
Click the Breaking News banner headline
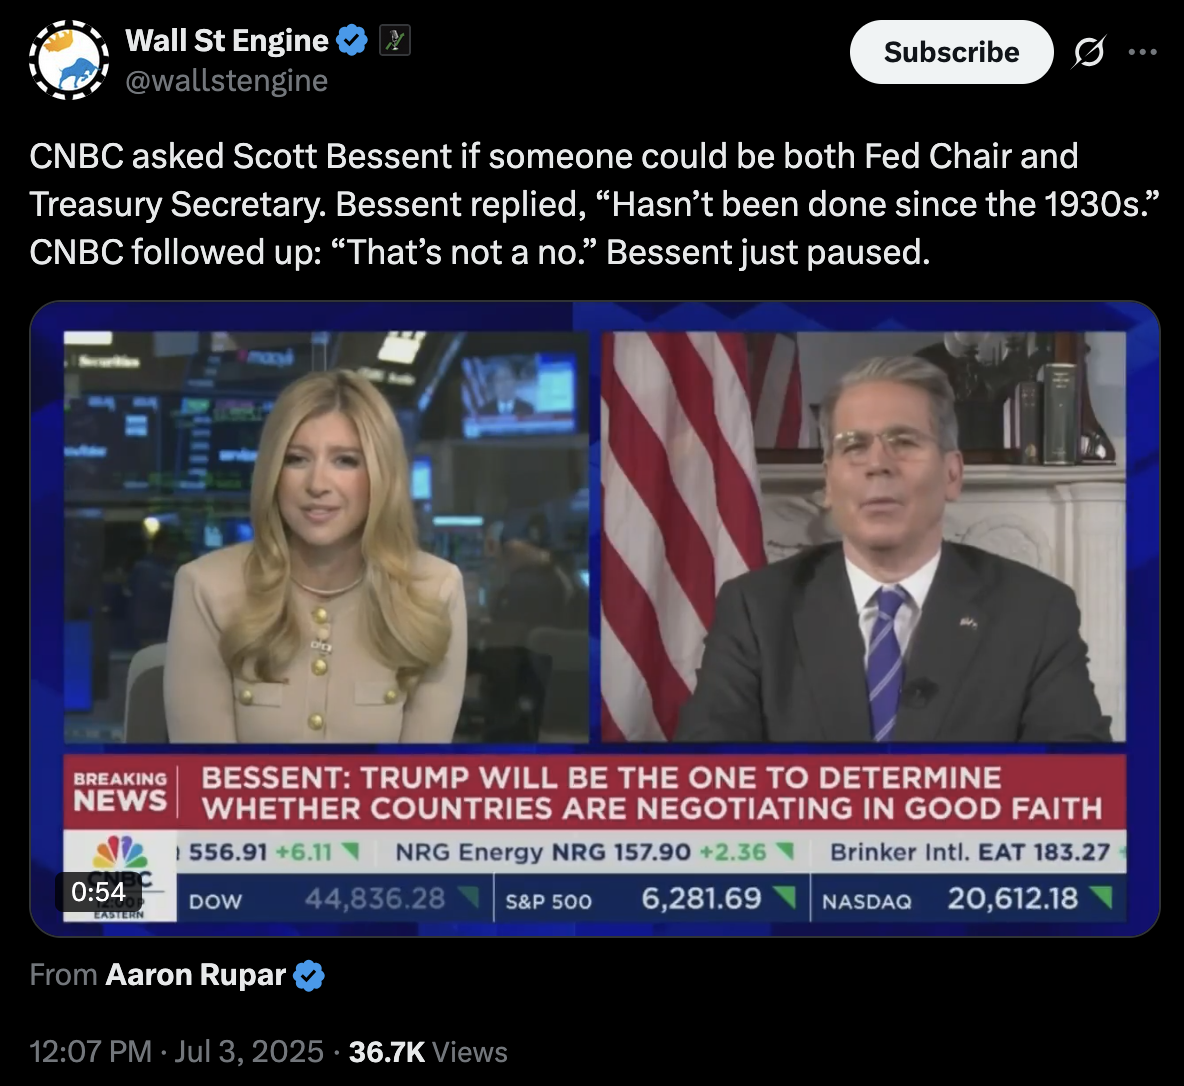(x=652, y=793)
